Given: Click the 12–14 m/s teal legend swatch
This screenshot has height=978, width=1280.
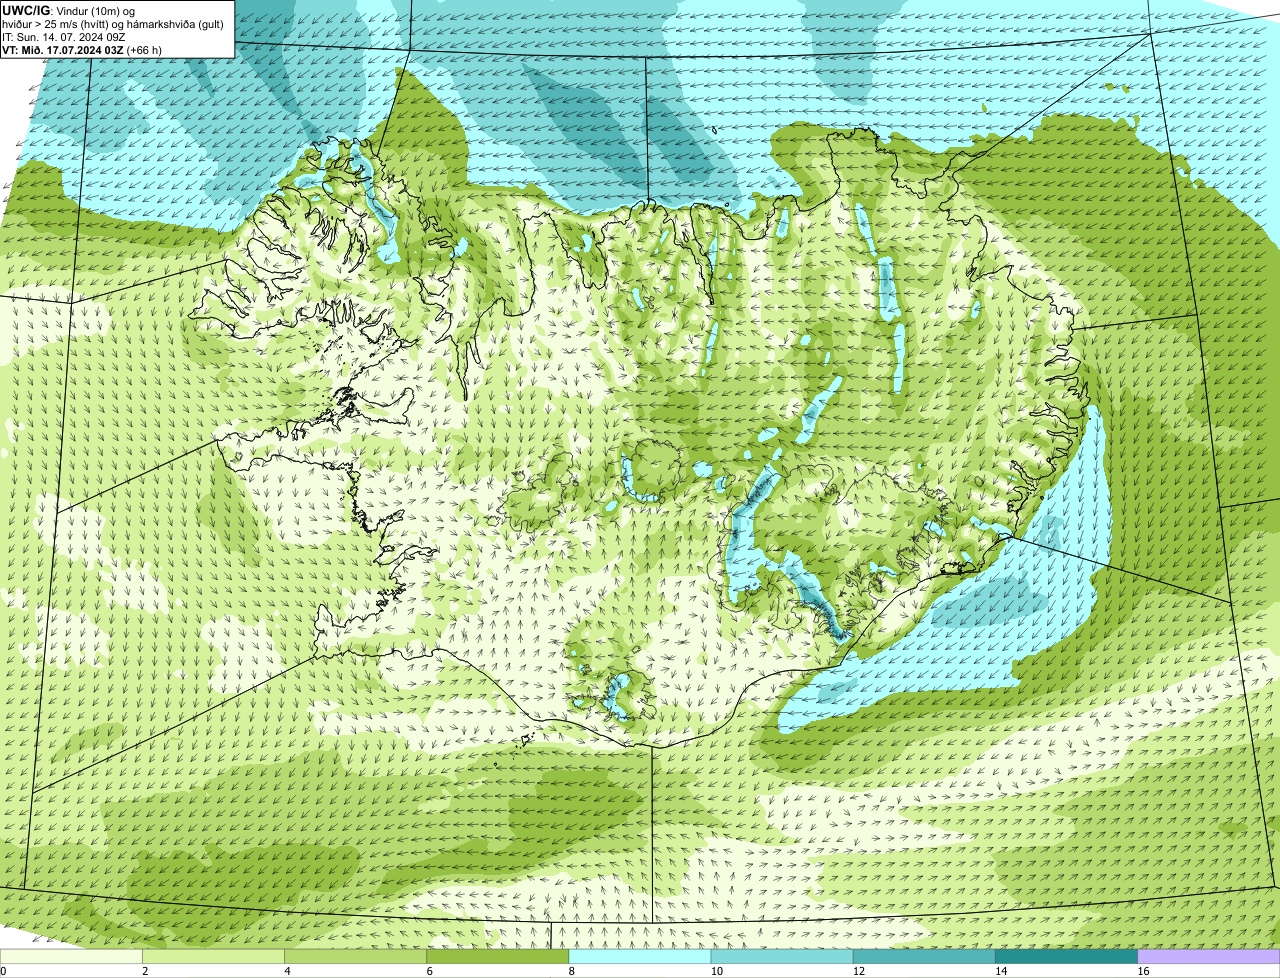Looking at the screenshot, I should tap(924, 956).
